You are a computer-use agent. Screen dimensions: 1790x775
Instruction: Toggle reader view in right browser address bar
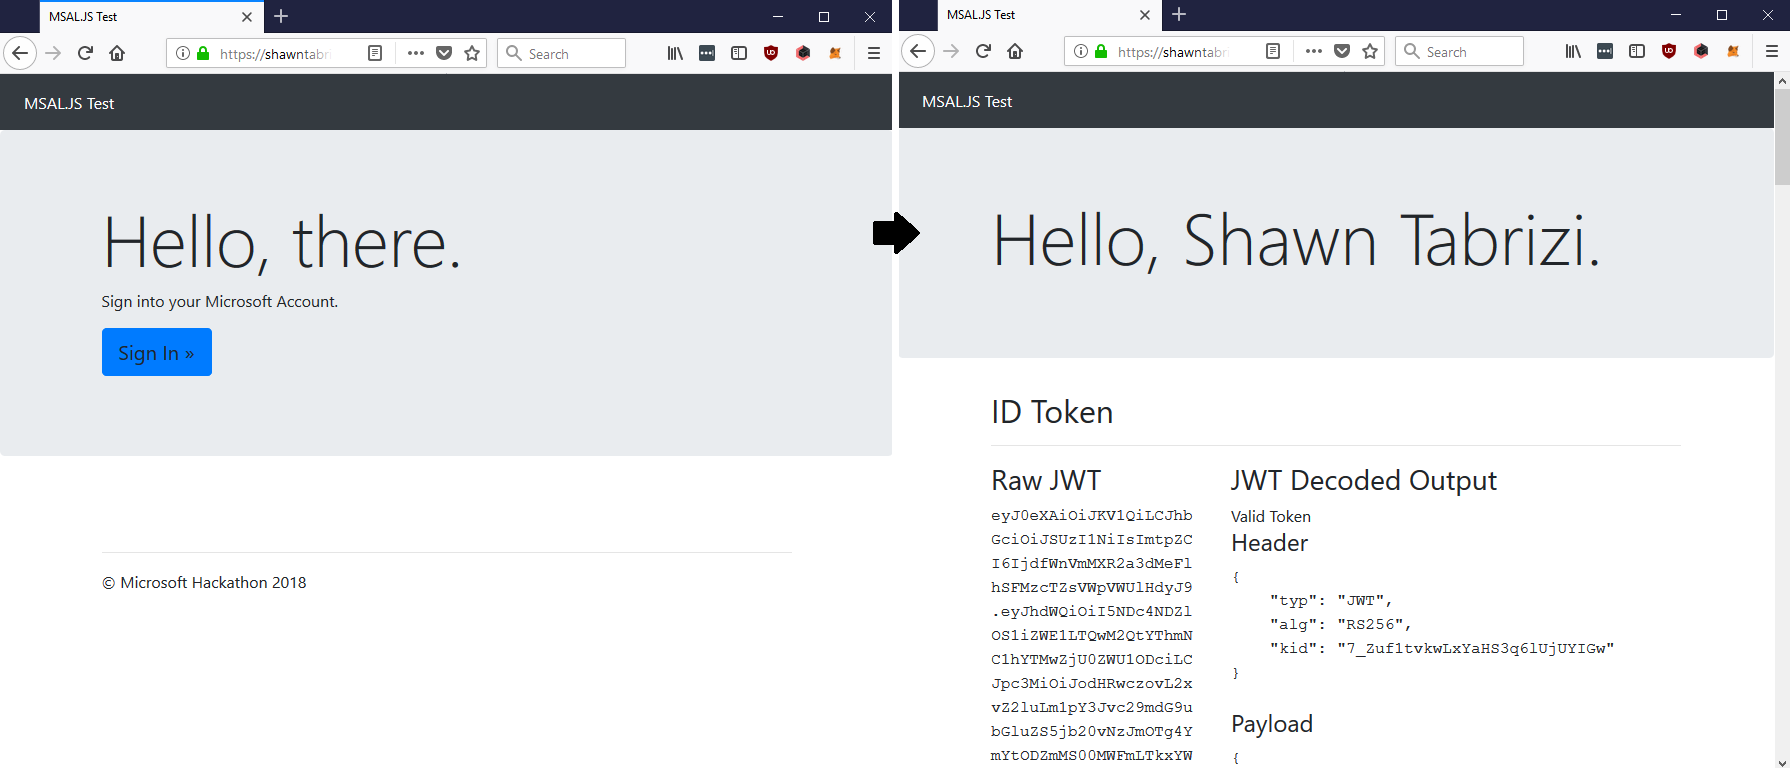pyautogui.click(x=1273, y=51)
